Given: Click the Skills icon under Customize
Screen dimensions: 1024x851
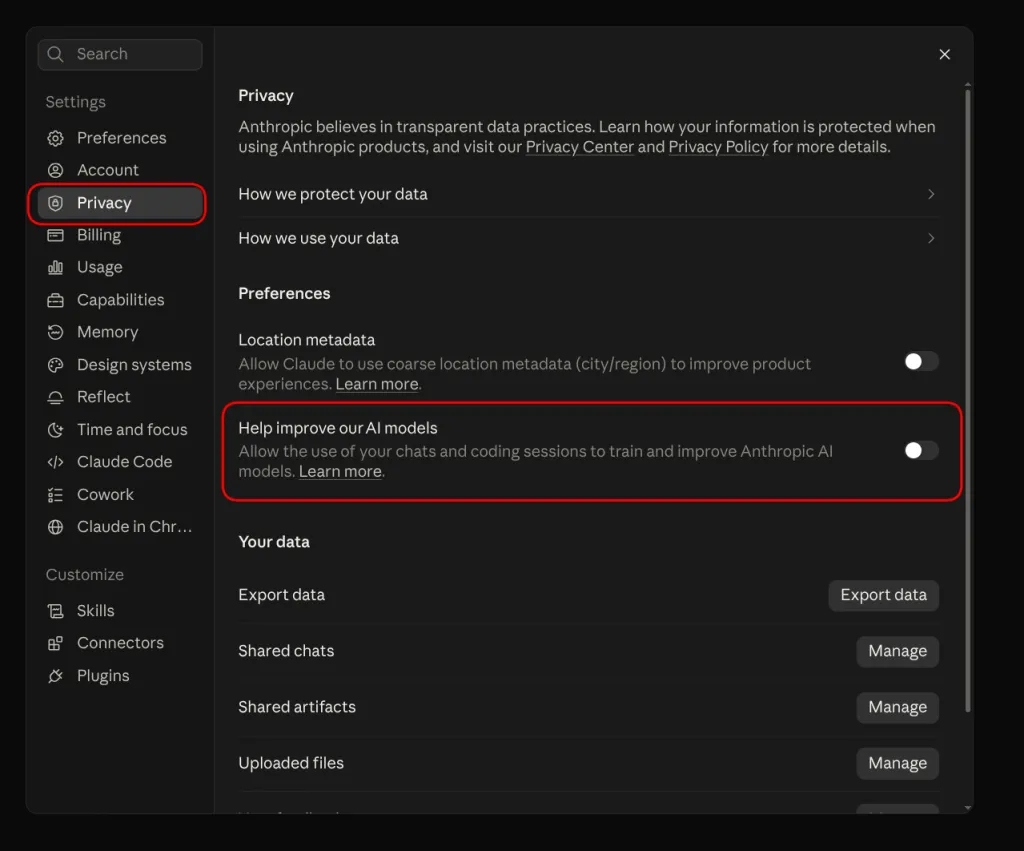Looking at the screenshot, I should tap(56, 611).
